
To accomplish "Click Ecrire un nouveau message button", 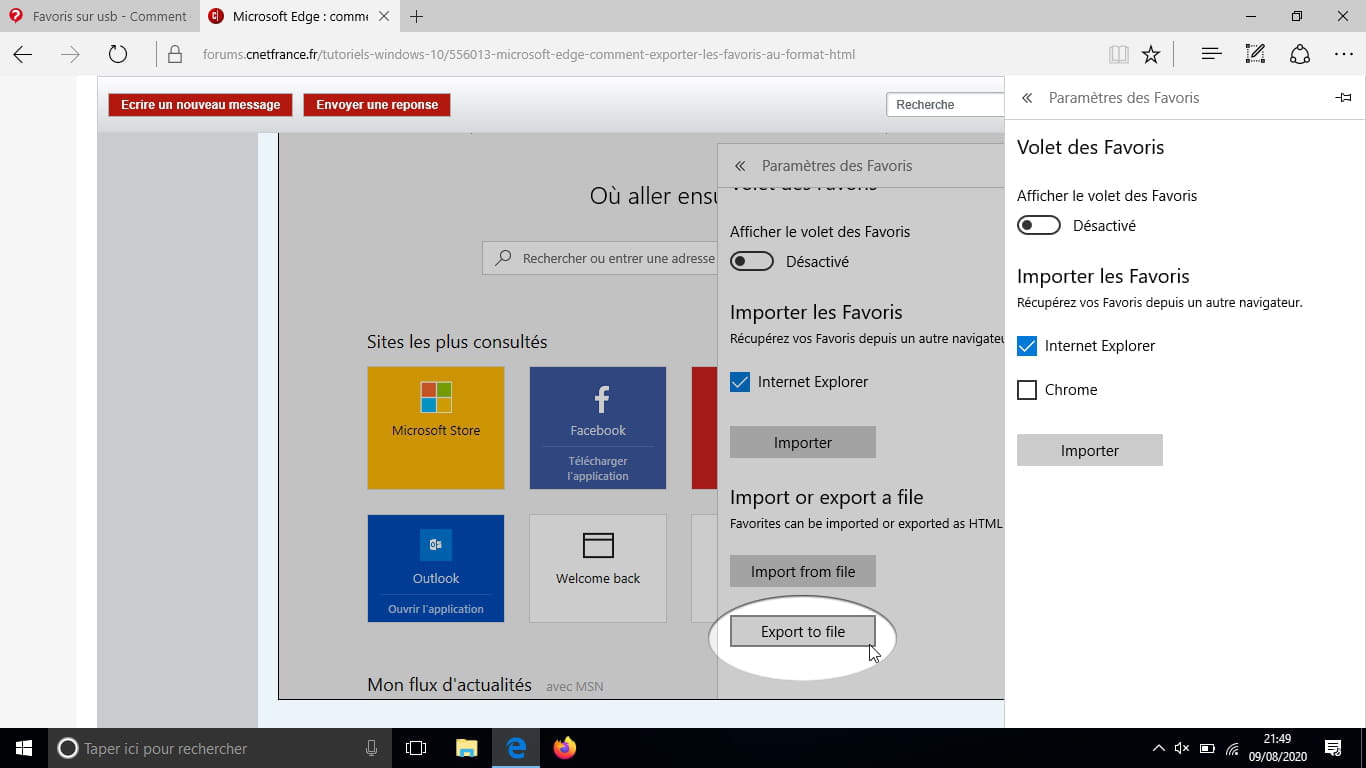I will pyautogui.click(x=201, y=105).
